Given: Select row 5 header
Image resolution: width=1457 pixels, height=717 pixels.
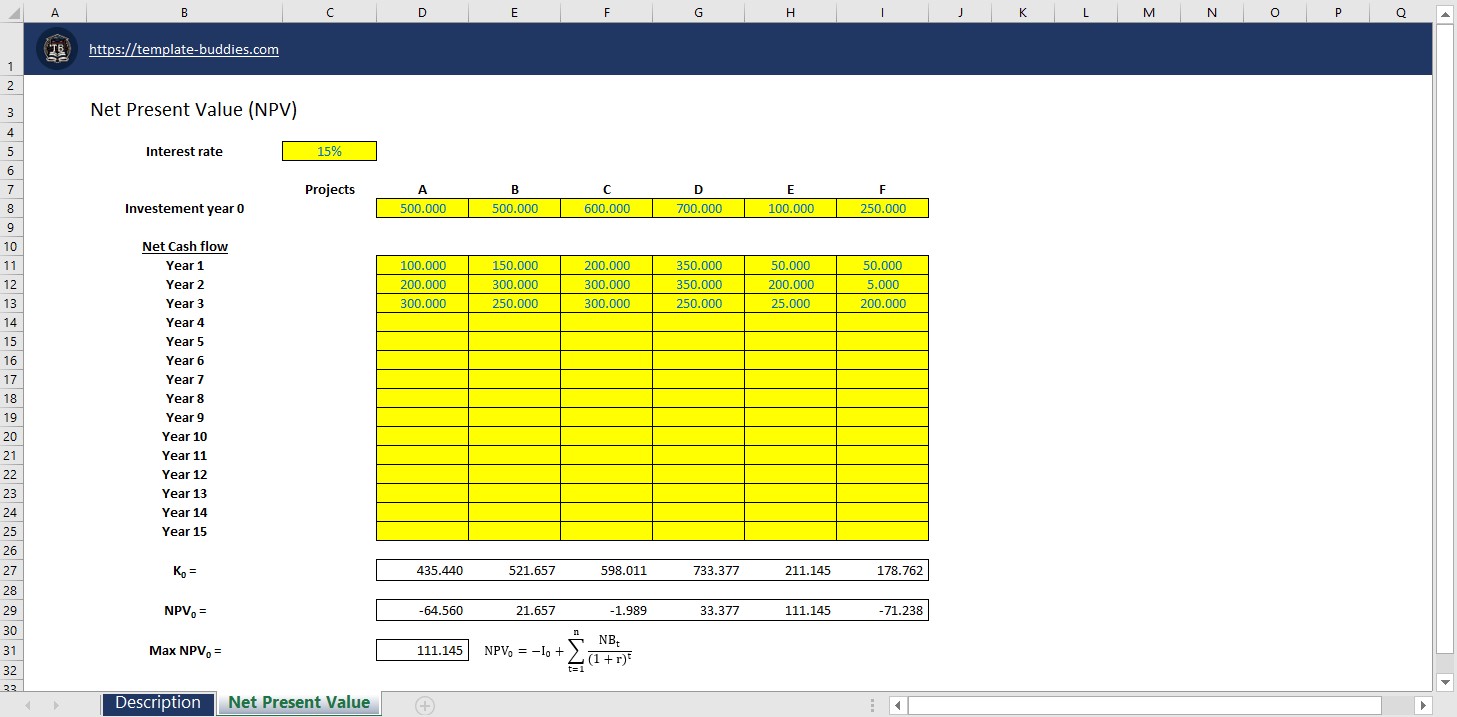Looking at the screenshot, I should click(x=10, y=151).
